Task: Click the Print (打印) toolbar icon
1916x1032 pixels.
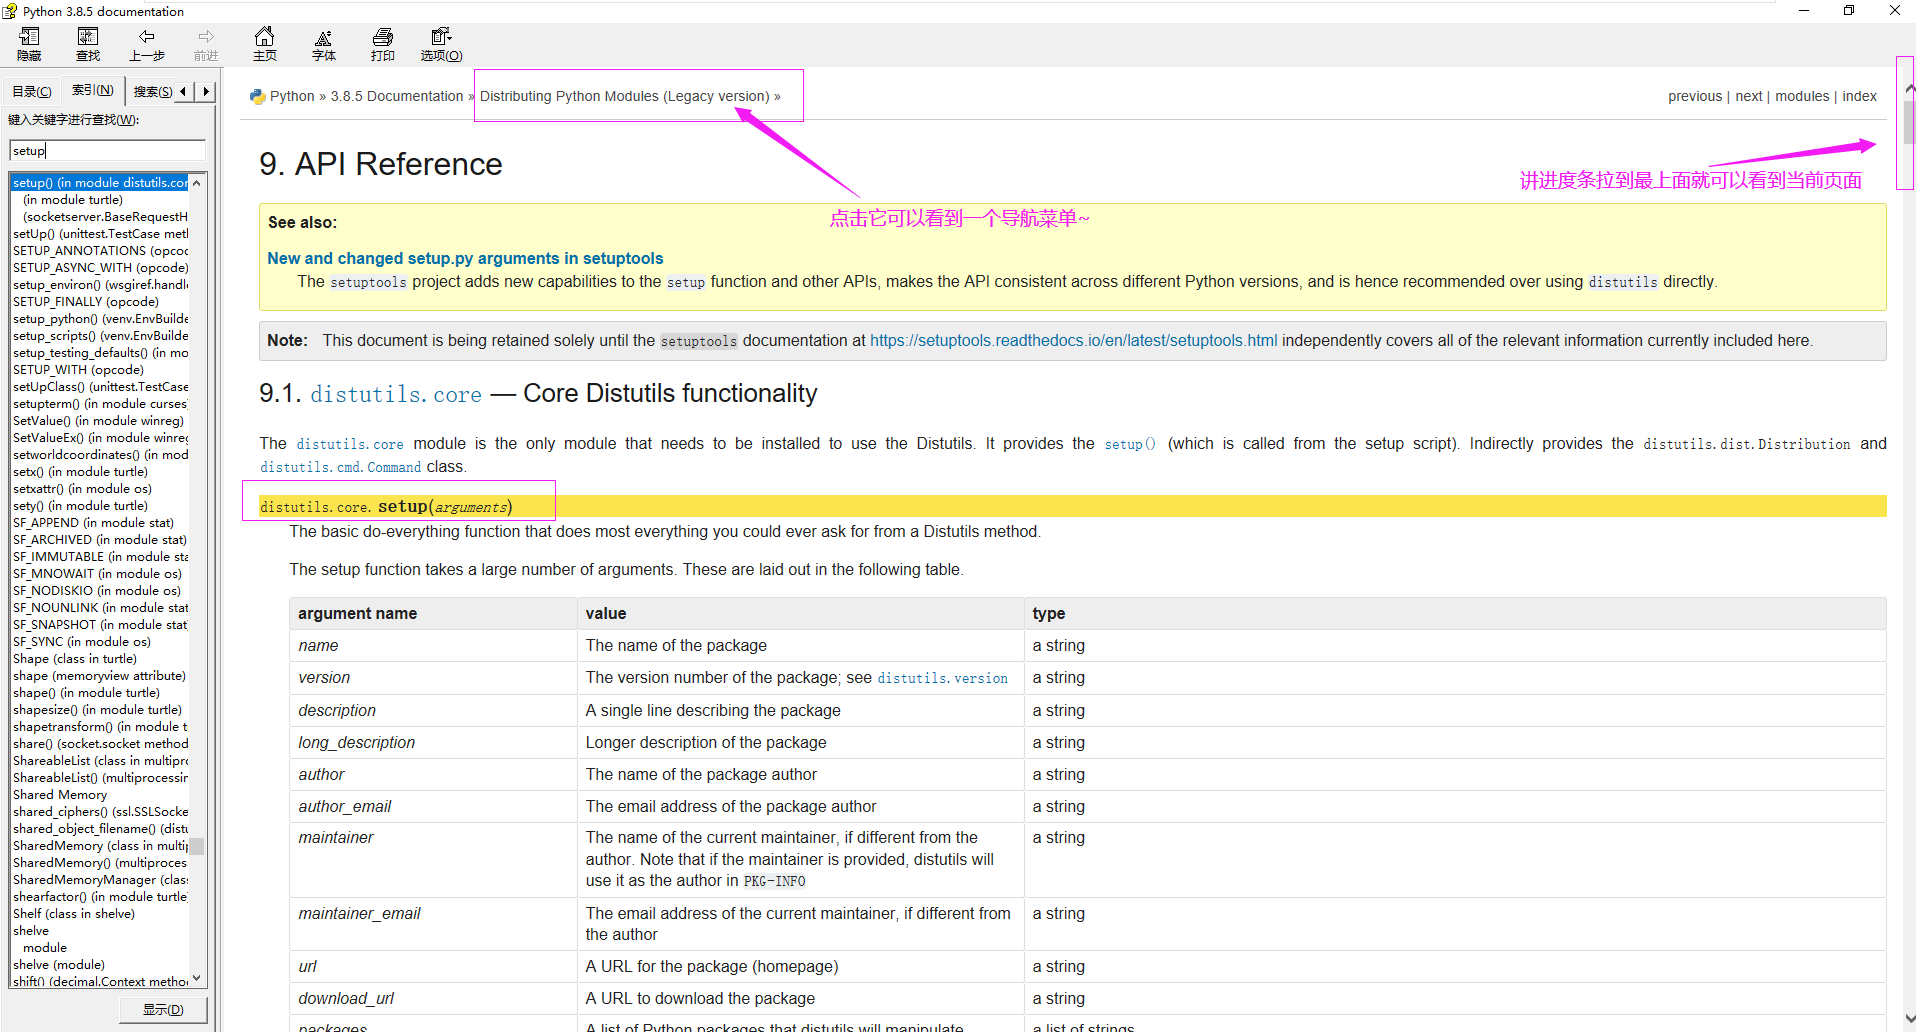Action: coord(382,44)
